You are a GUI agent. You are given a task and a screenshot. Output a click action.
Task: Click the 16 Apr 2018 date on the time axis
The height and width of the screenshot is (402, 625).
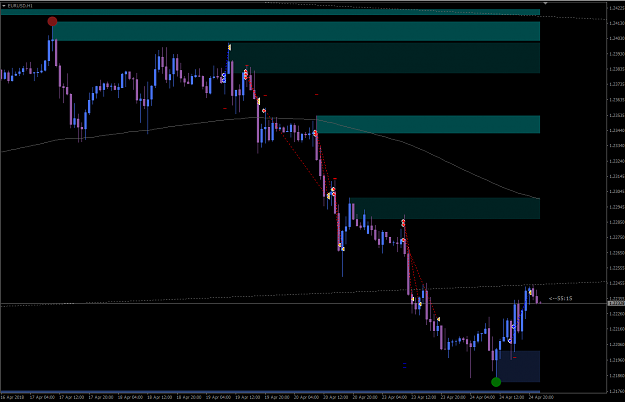point(12,397)
